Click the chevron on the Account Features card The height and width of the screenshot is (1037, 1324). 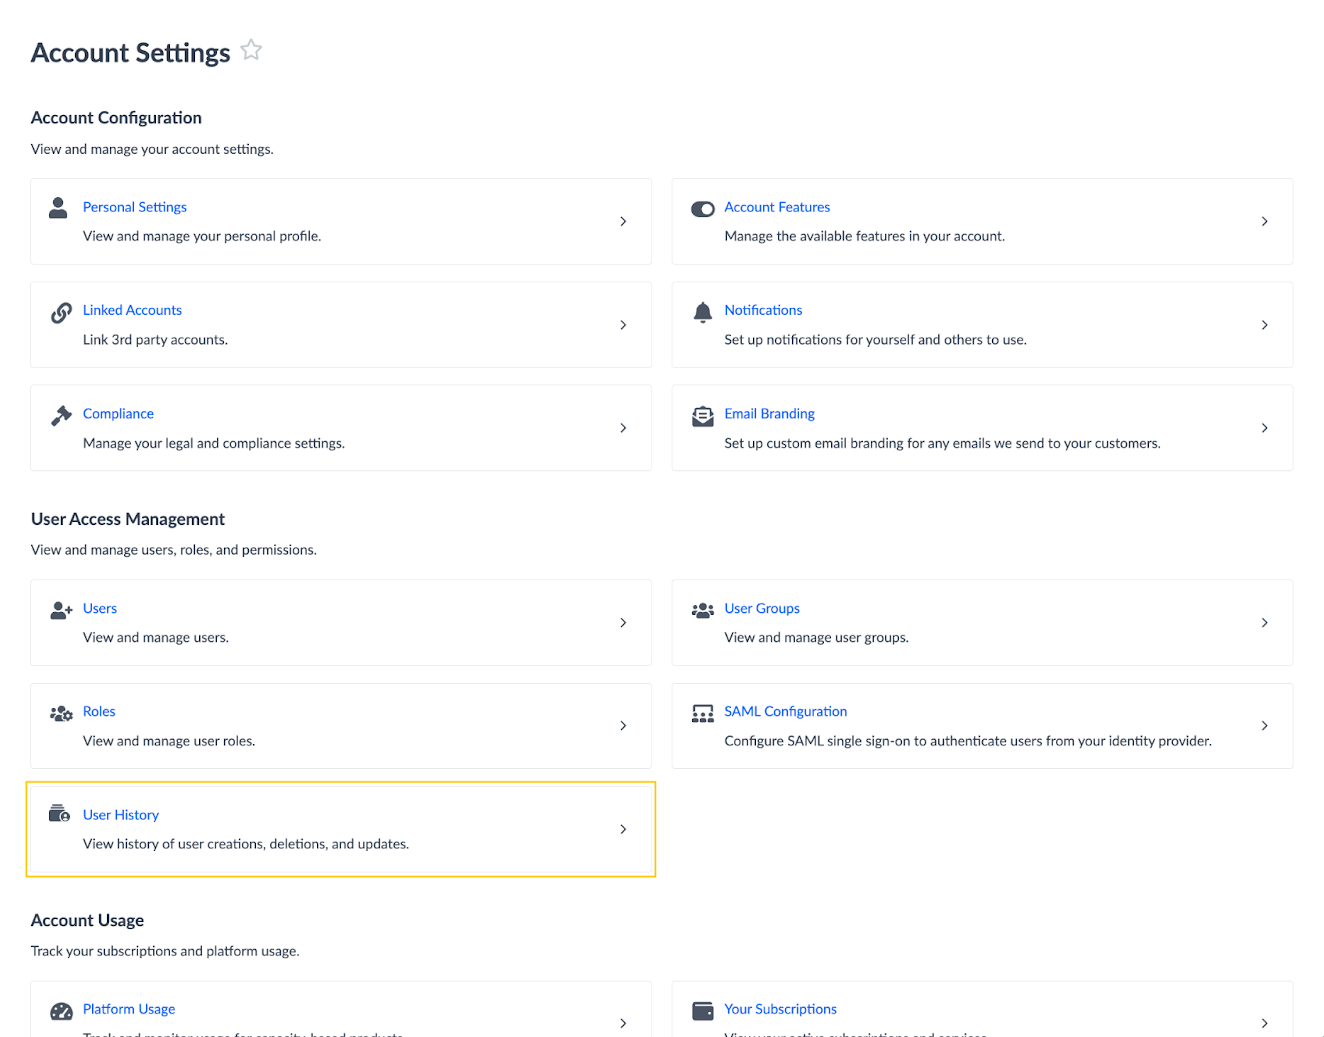(1265, 221)
